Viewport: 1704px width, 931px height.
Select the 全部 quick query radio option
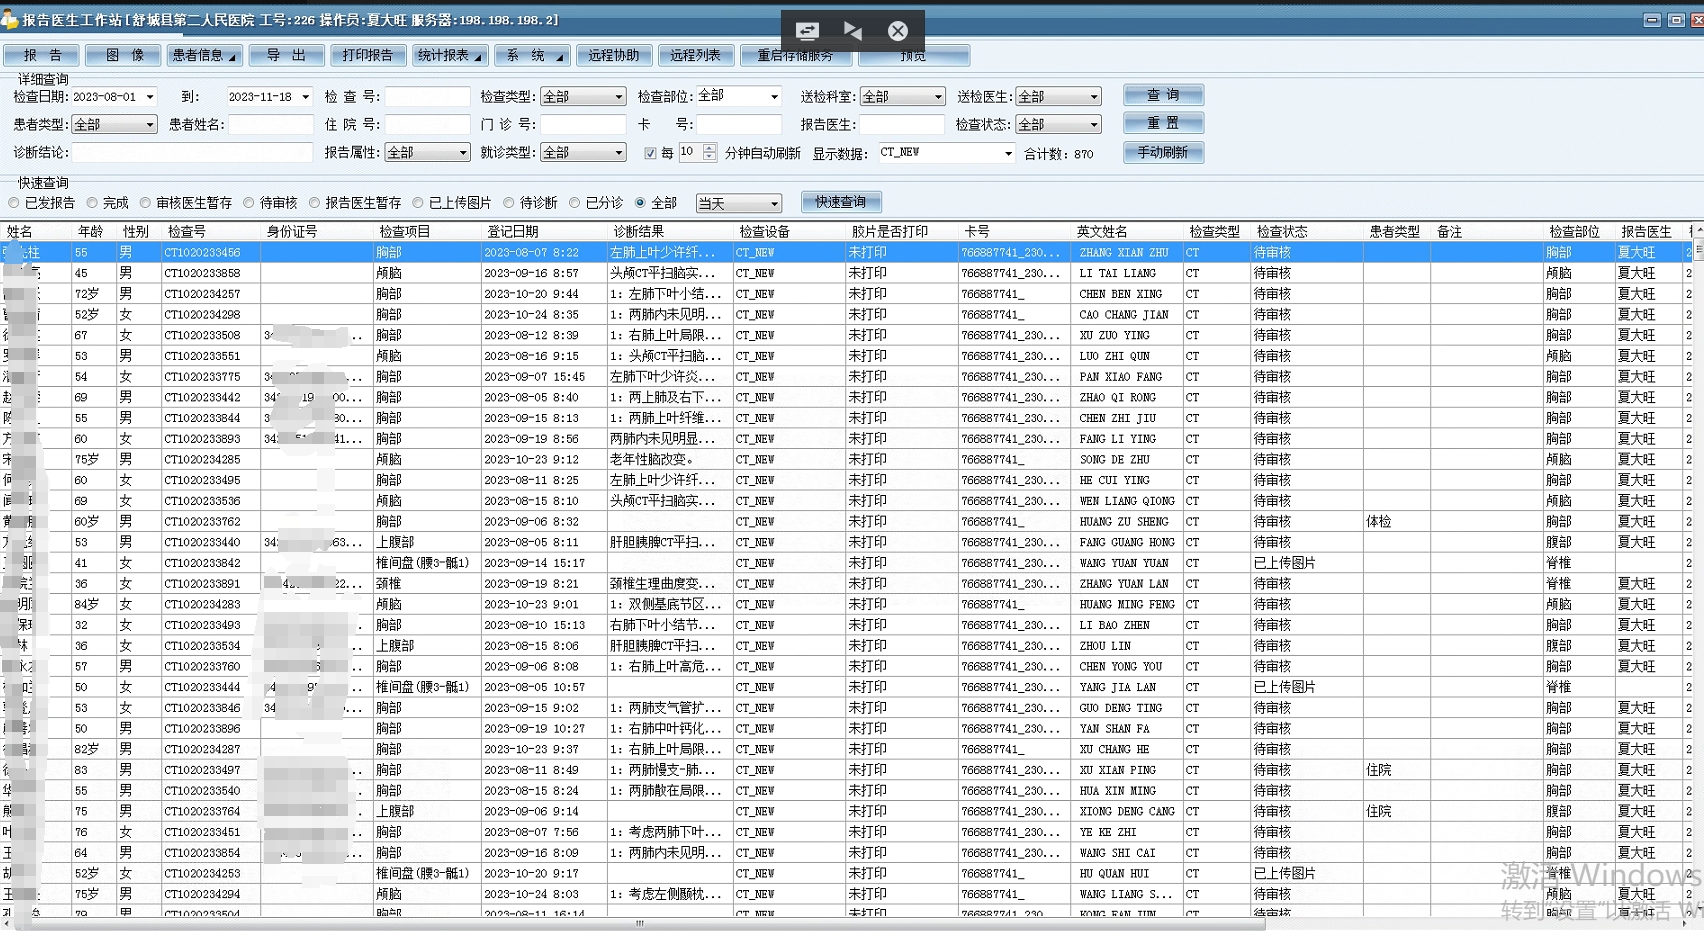click(x=640, y=203)
